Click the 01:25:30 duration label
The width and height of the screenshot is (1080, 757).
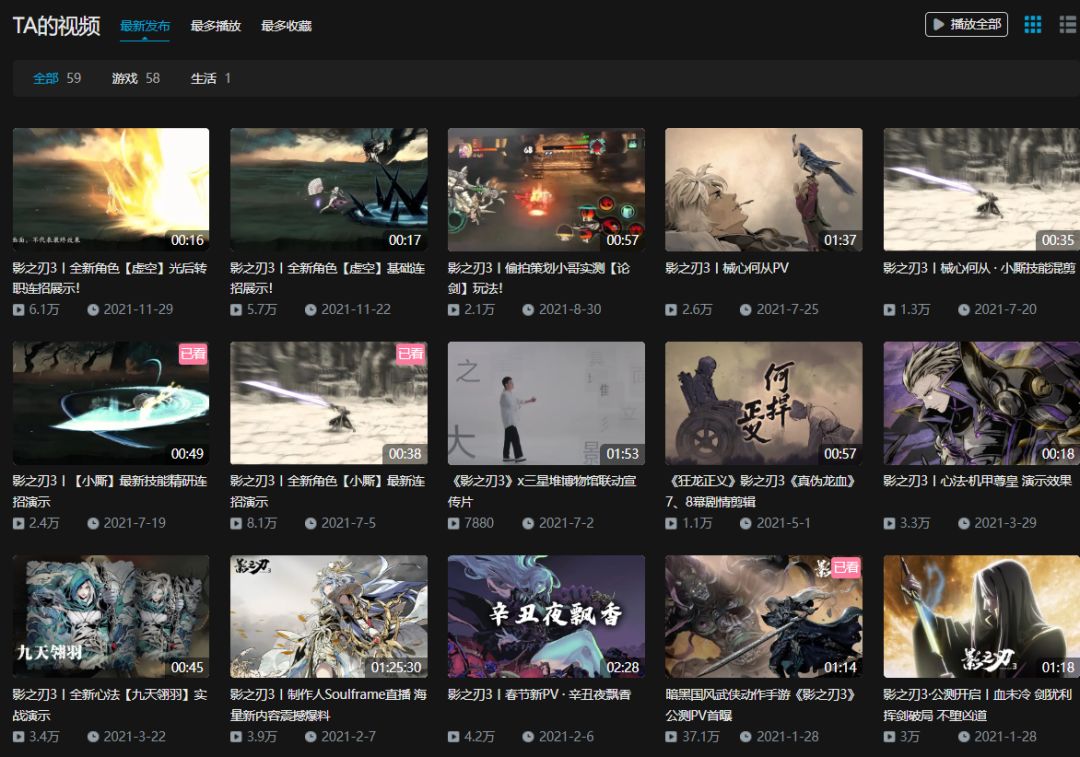[396, 667]
